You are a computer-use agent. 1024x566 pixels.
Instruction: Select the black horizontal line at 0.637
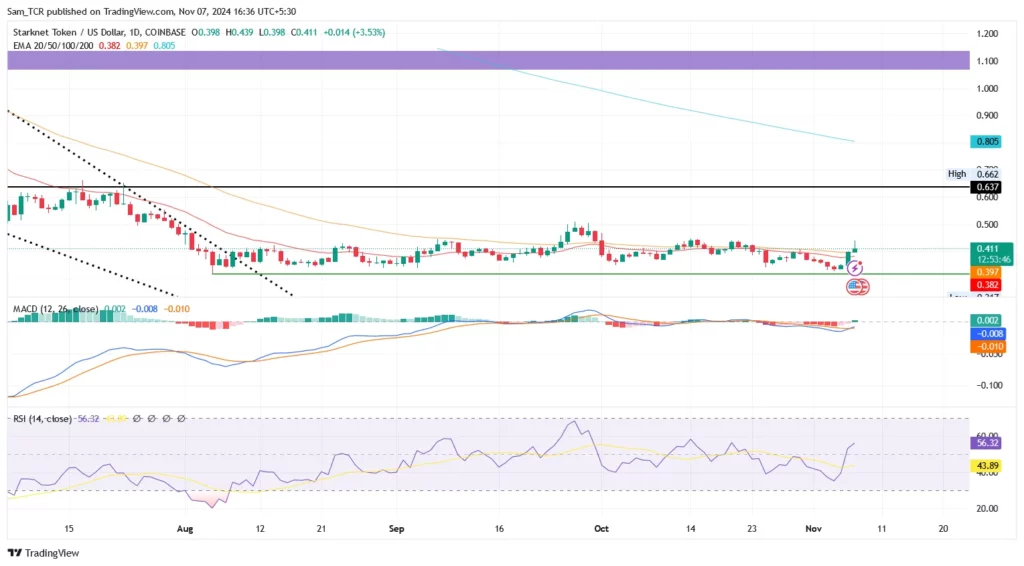(x=488, y=187)
